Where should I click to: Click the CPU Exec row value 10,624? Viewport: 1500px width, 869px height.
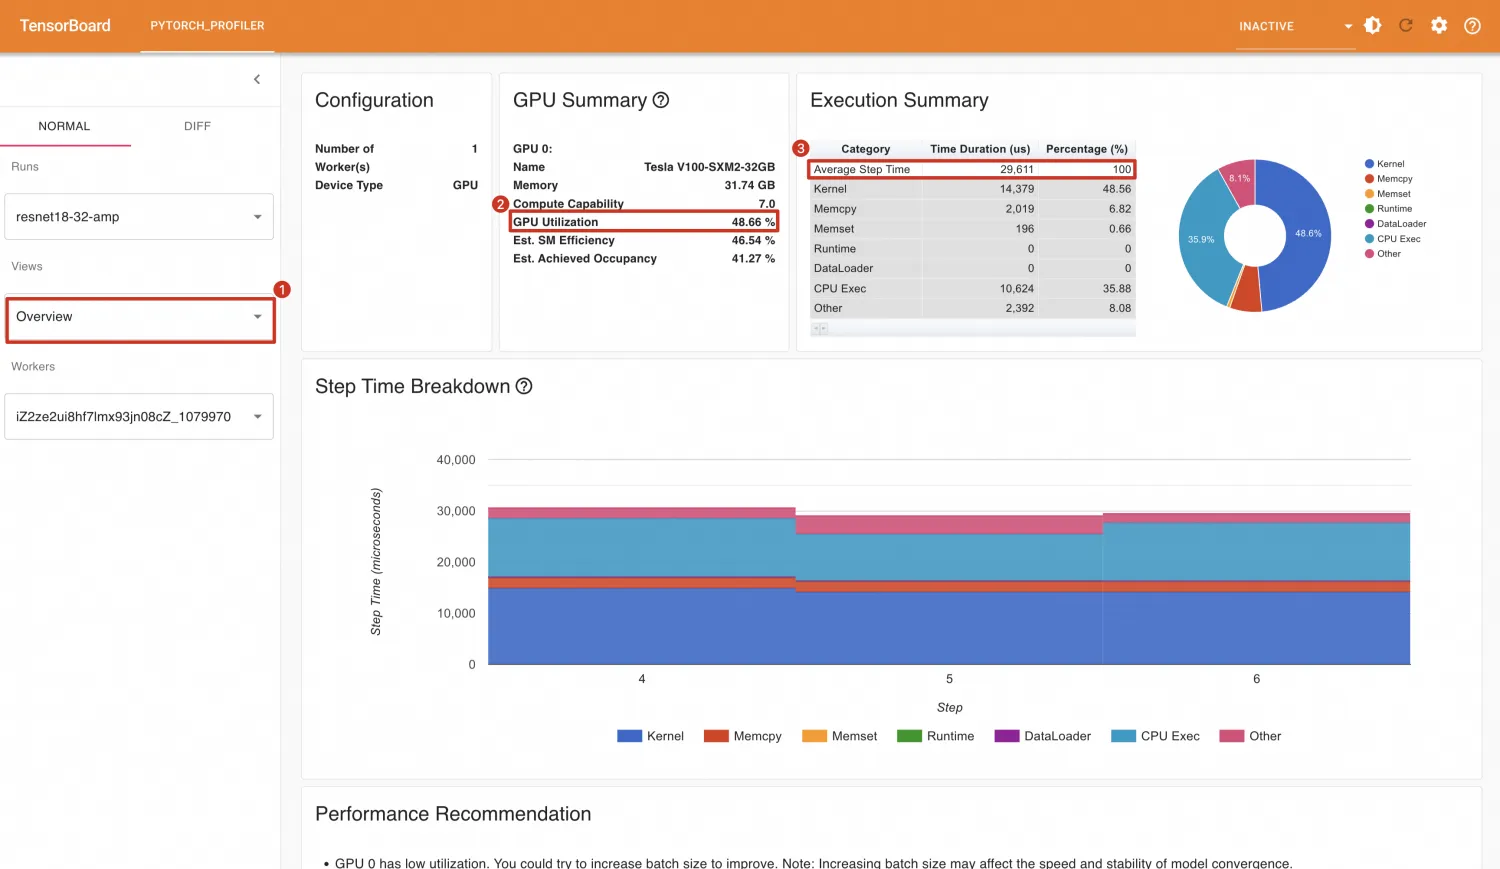coord(1016,289)
